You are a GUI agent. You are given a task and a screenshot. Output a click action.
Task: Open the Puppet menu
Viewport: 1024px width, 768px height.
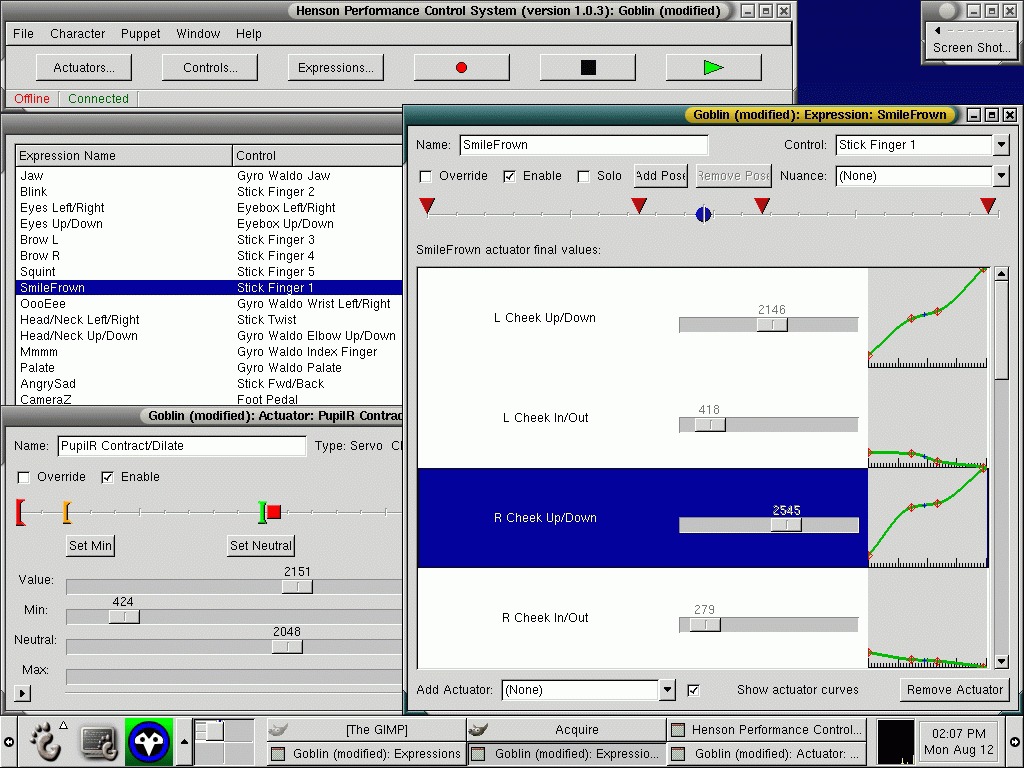tap(140, 34)
